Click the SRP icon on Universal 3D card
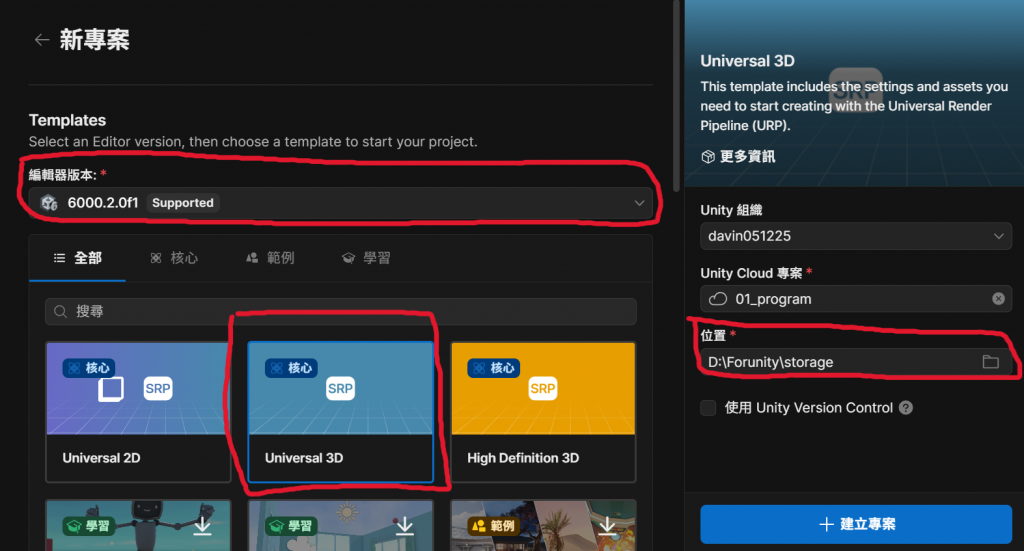 click(x=340, y=388)
